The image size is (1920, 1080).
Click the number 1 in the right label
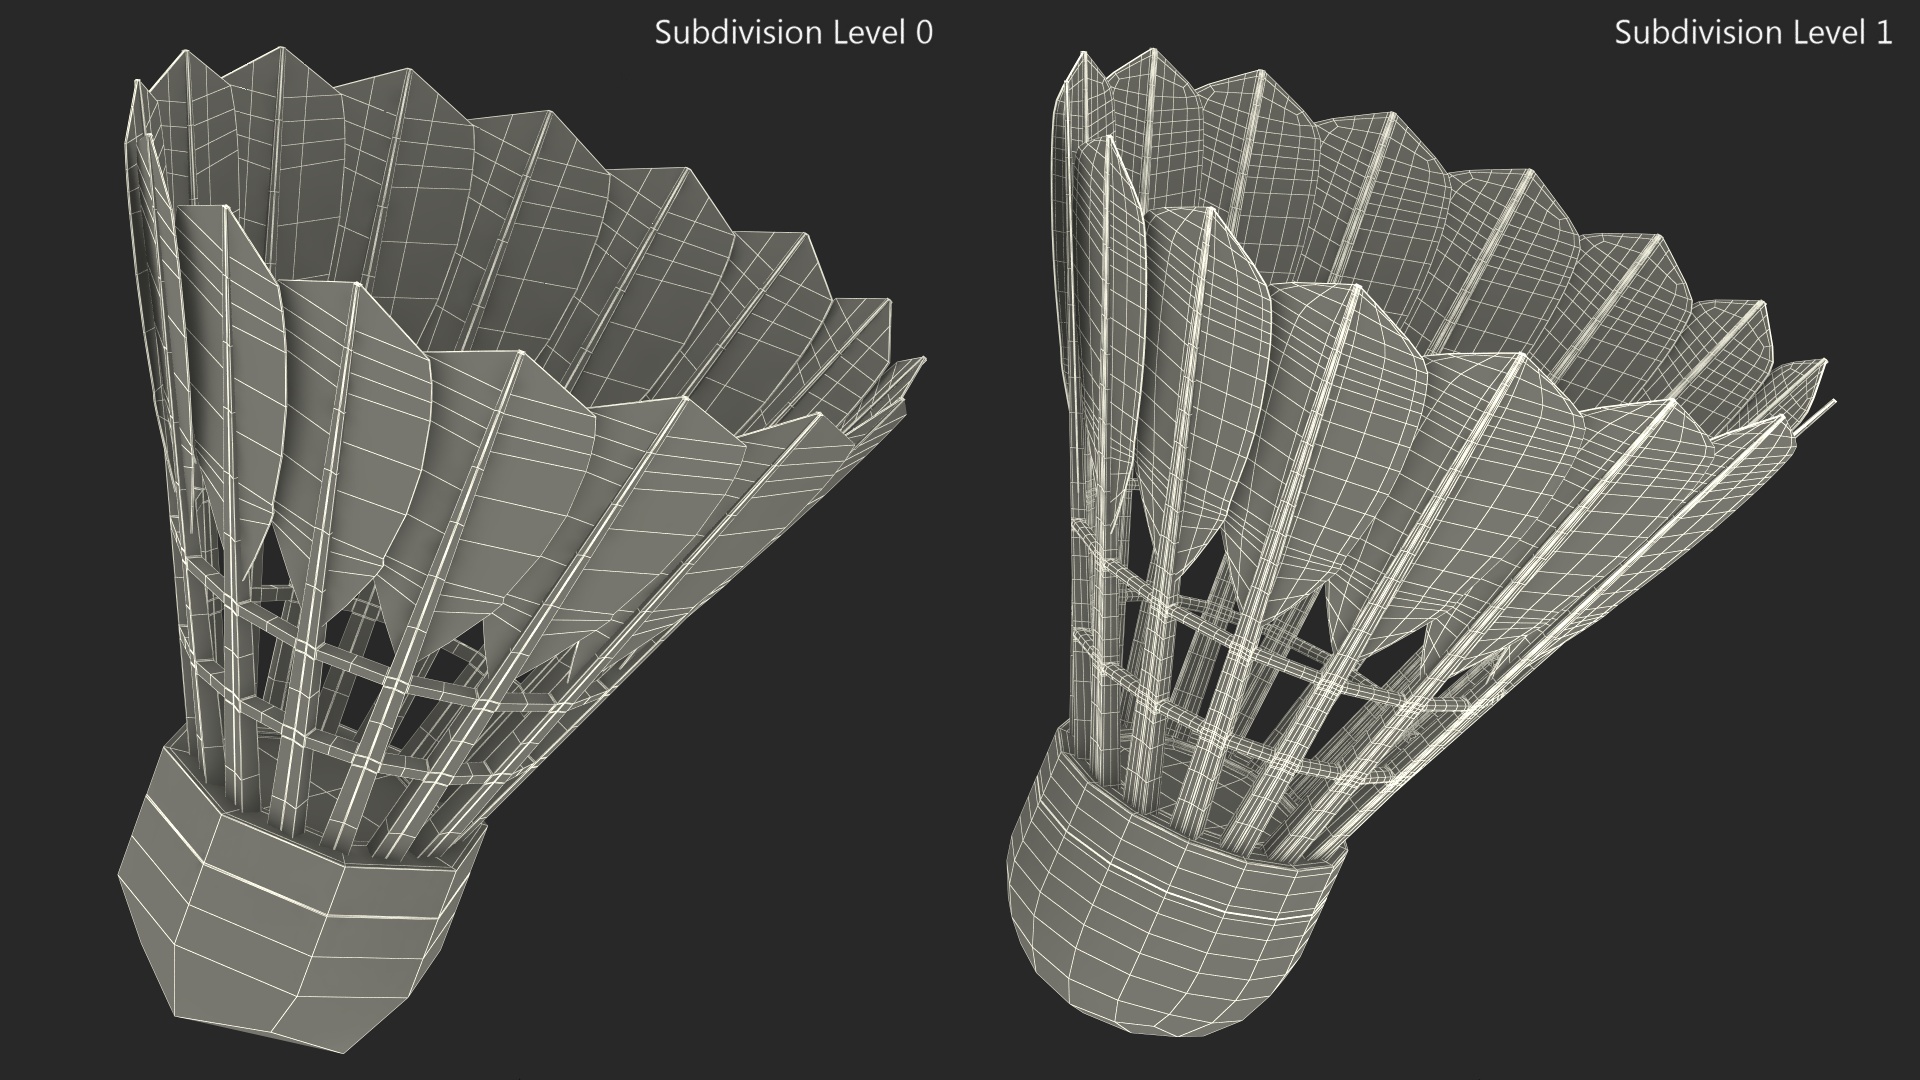(1882, 33)
